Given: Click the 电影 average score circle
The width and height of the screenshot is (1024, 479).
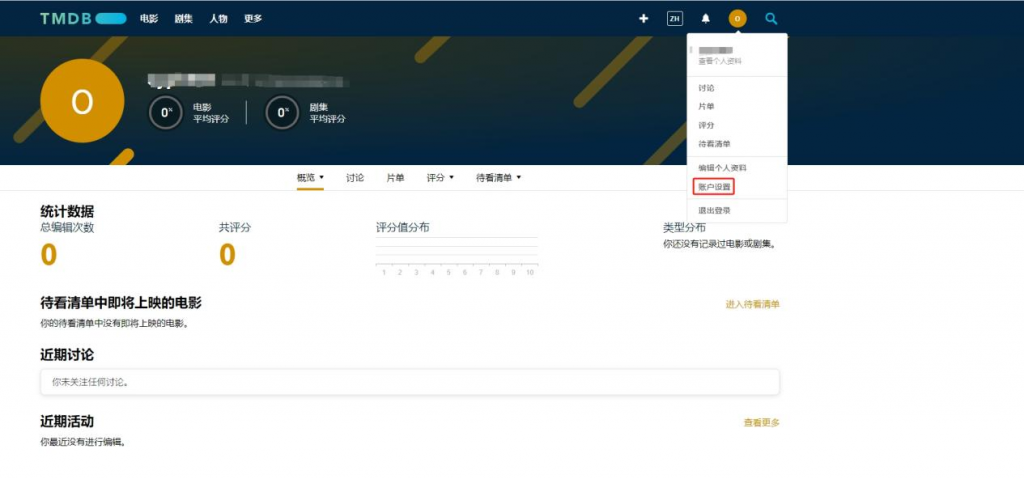Looking at the screenshot, I should (166, 112).
